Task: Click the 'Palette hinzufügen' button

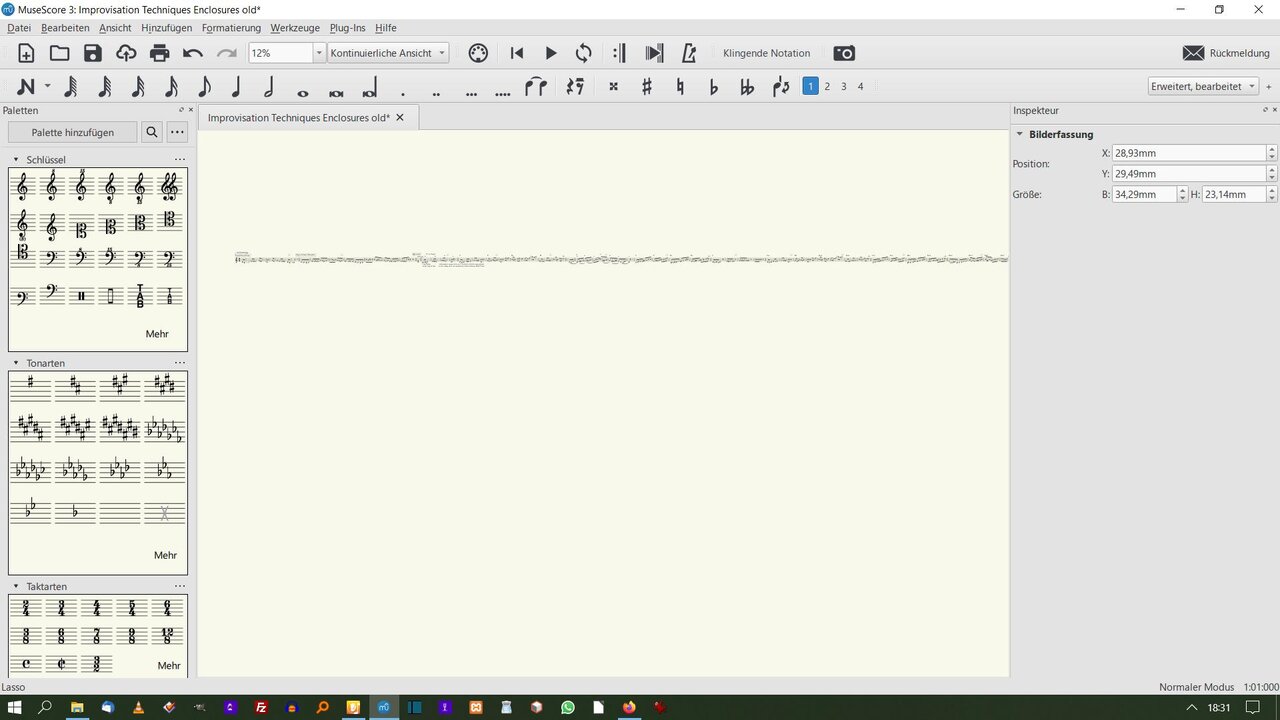Action: (x=72, y=132)
